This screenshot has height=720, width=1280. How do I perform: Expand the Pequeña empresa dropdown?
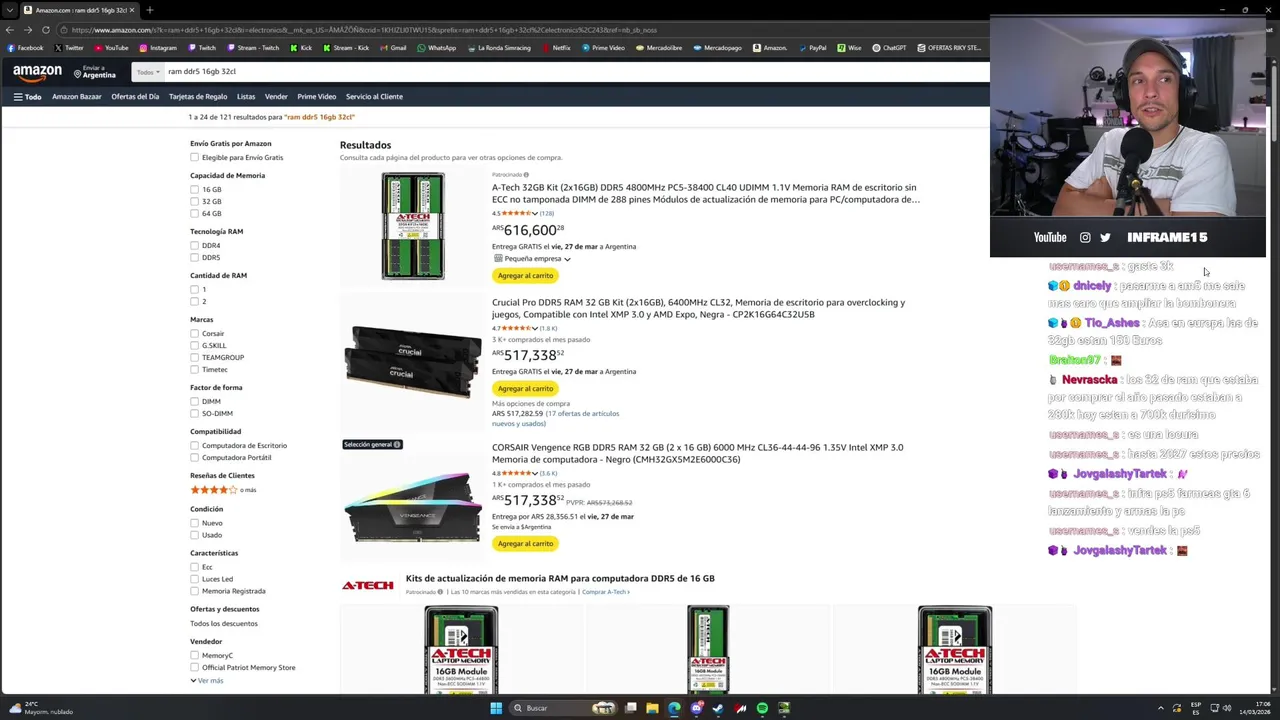pos(533,259)
